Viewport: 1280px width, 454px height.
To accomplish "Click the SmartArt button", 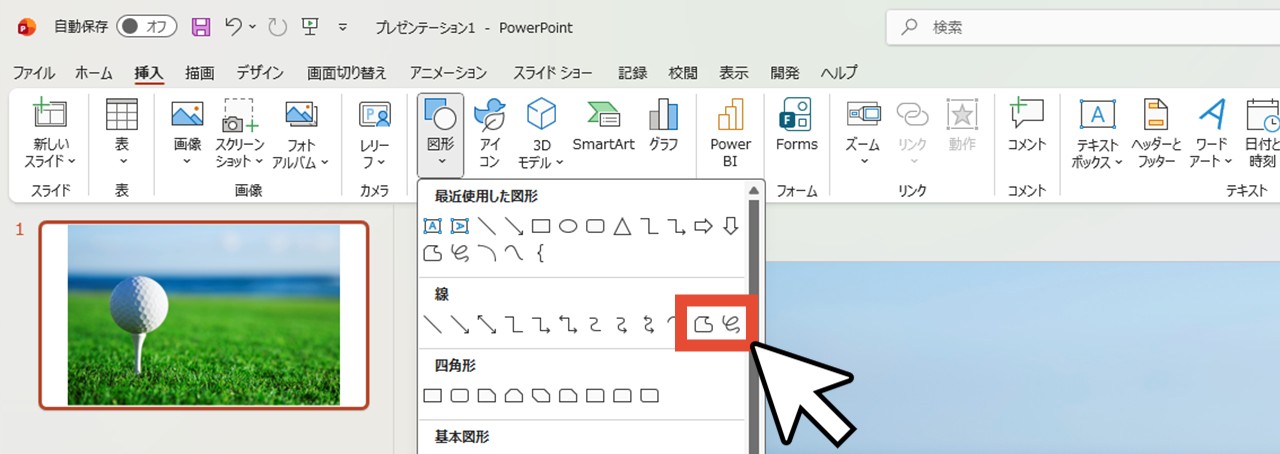I will [x=603, y=127].
